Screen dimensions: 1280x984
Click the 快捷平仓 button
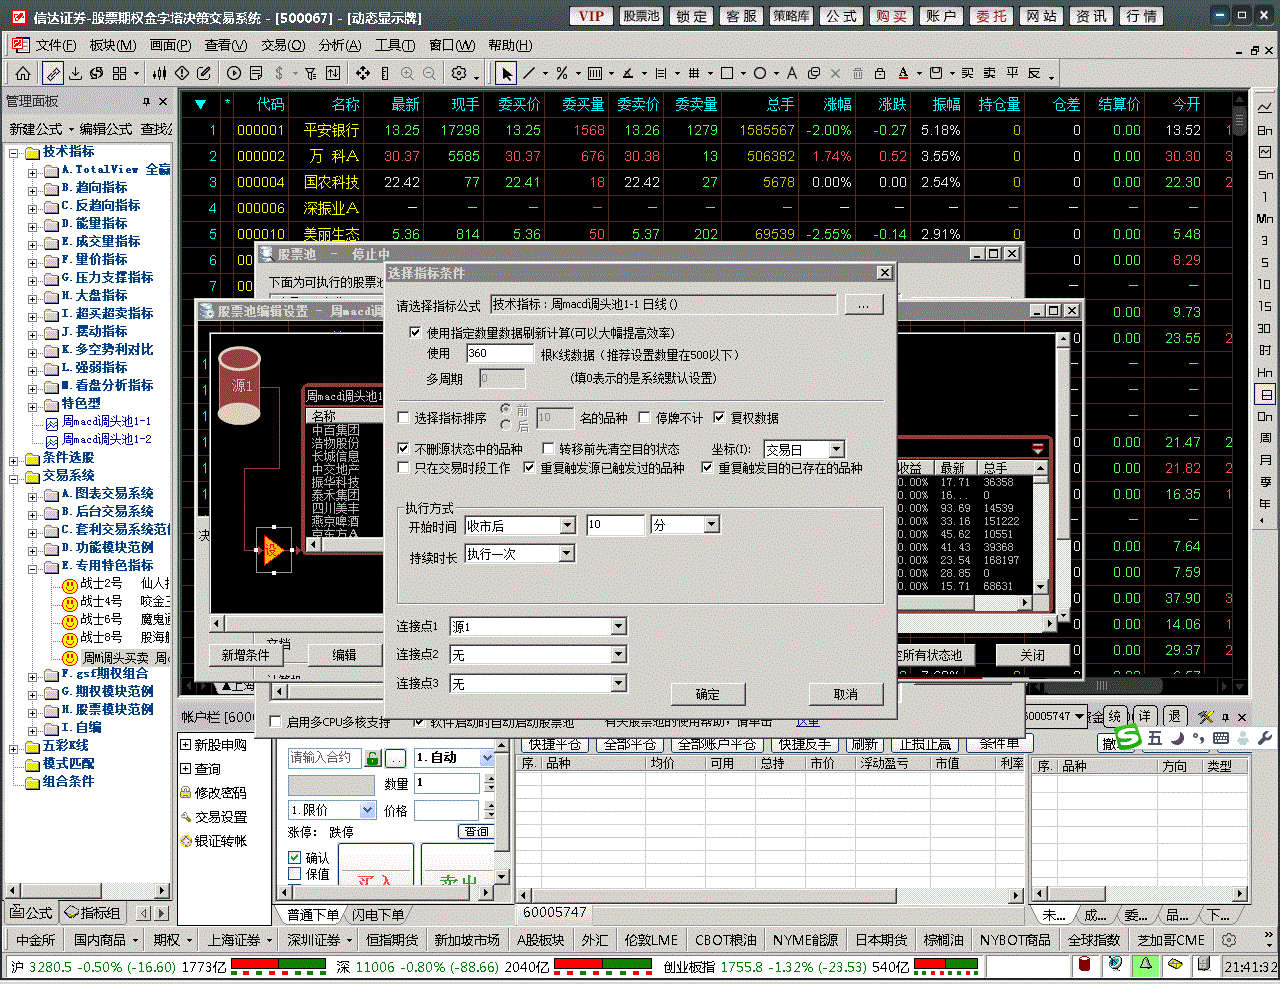click(554, 744)
